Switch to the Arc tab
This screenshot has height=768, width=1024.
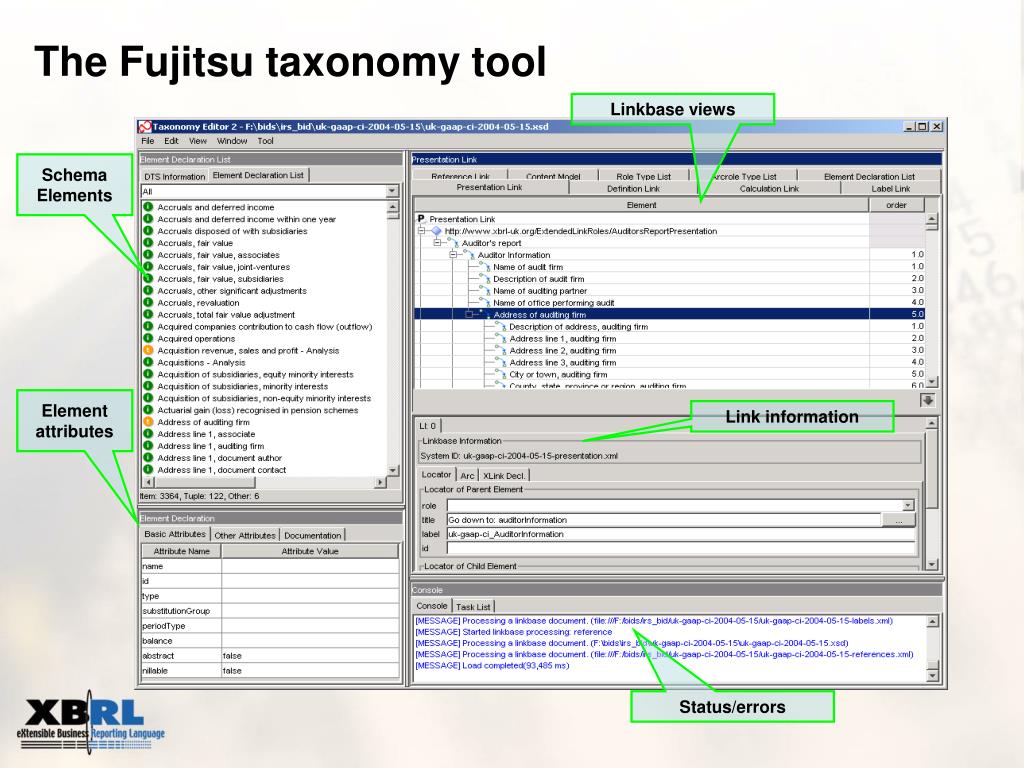(x=467, y=475)
